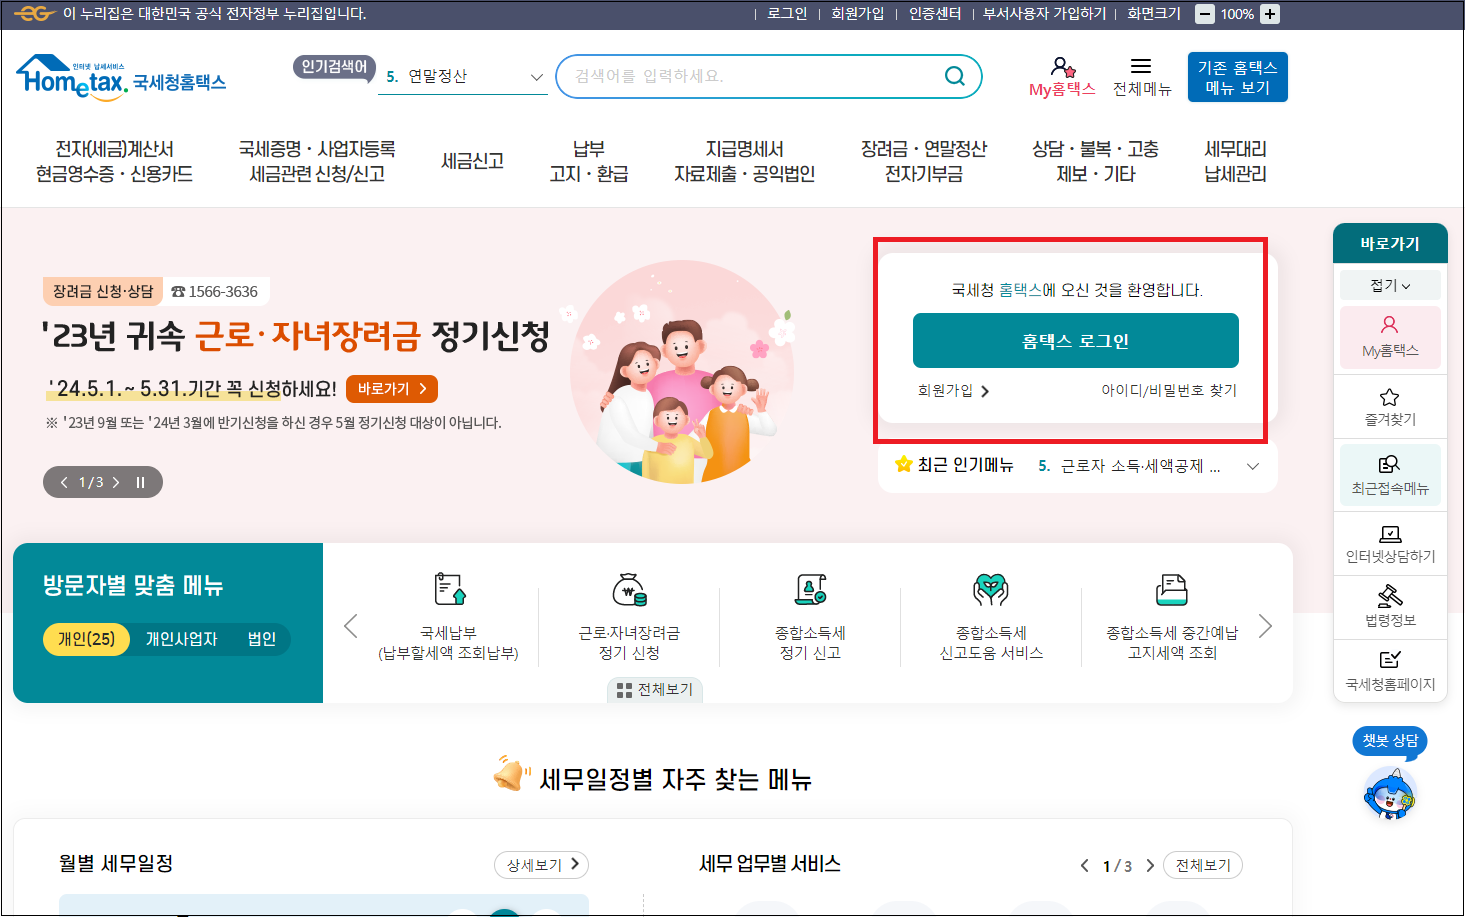The image size is (1465, 917).
Task: Click 로그인 in top utility bar
Action: pos(787,14)
